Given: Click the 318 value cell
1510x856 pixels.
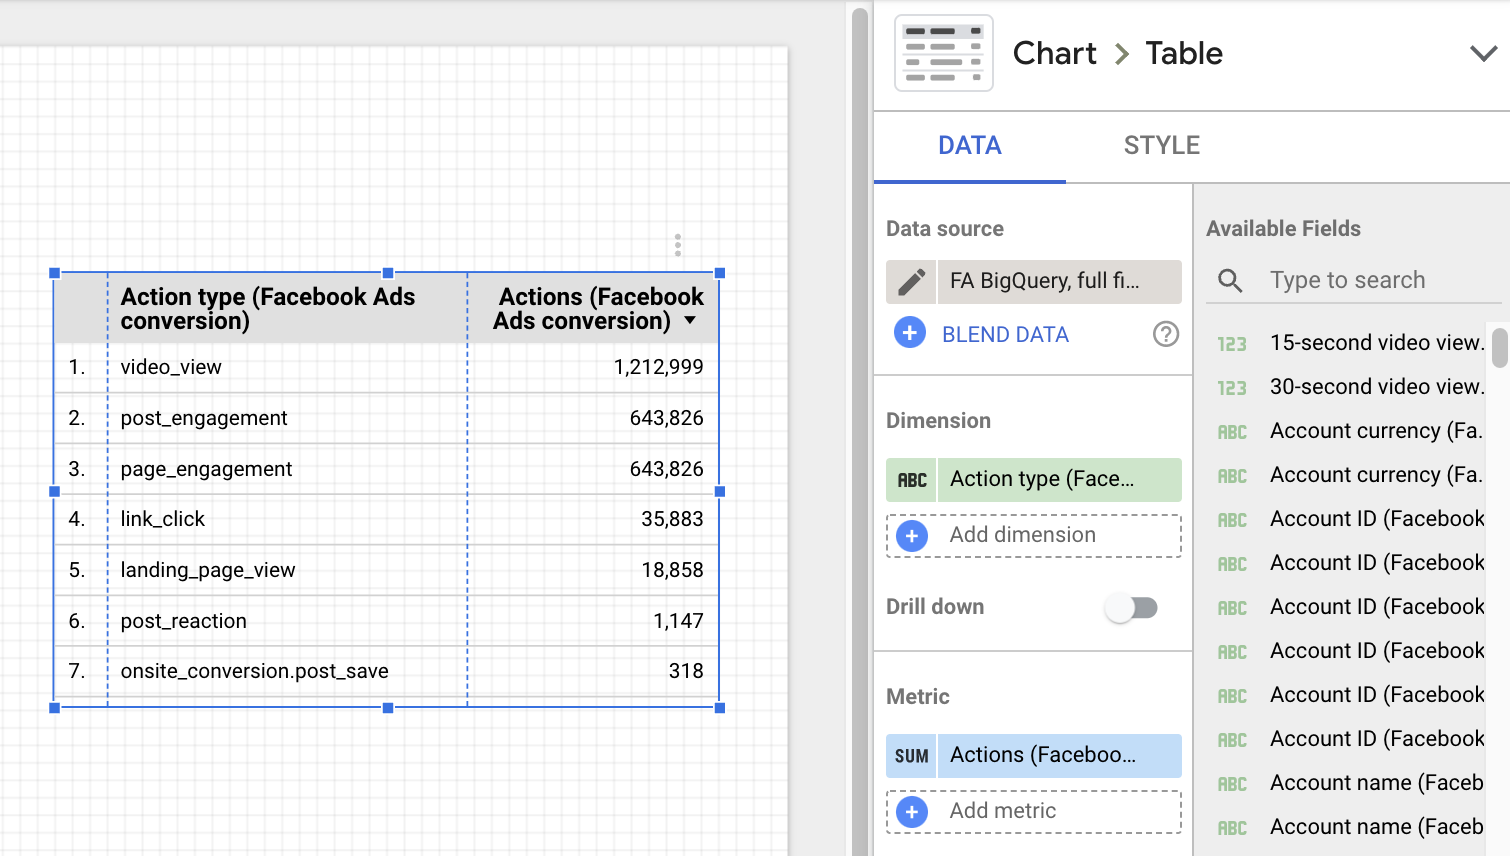Looking at the screenshot, I should [593, 671].
